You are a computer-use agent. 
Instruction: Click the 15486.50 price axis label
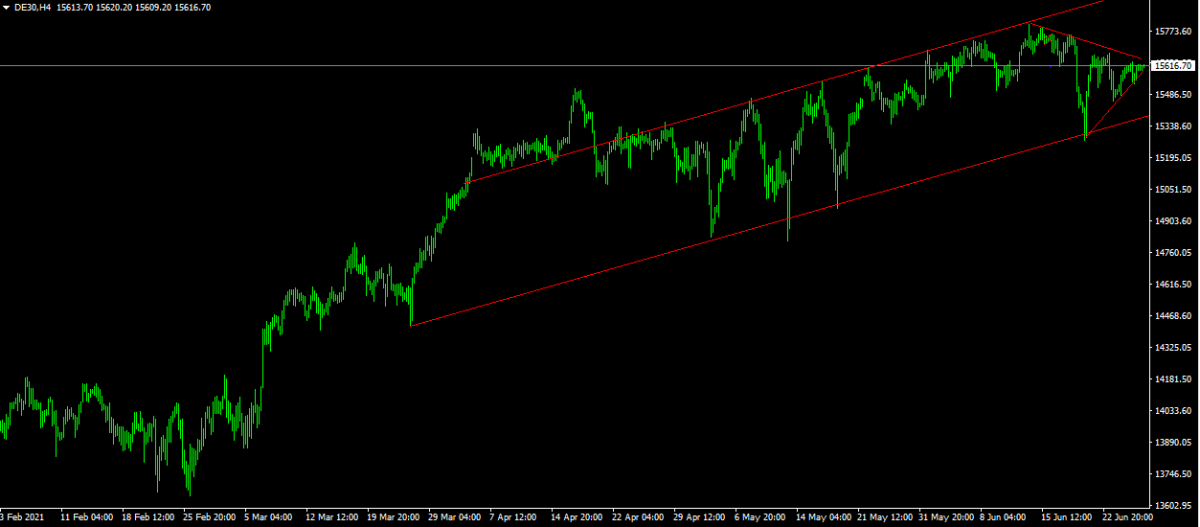[x=1173, y=95]
